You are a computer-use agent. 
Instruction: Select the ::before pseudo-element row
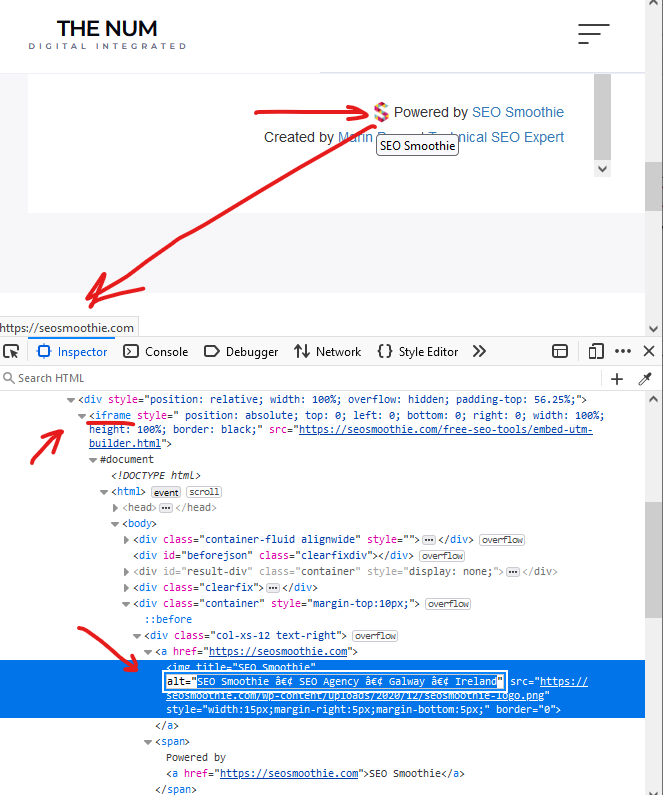click(x=168, y=620)
